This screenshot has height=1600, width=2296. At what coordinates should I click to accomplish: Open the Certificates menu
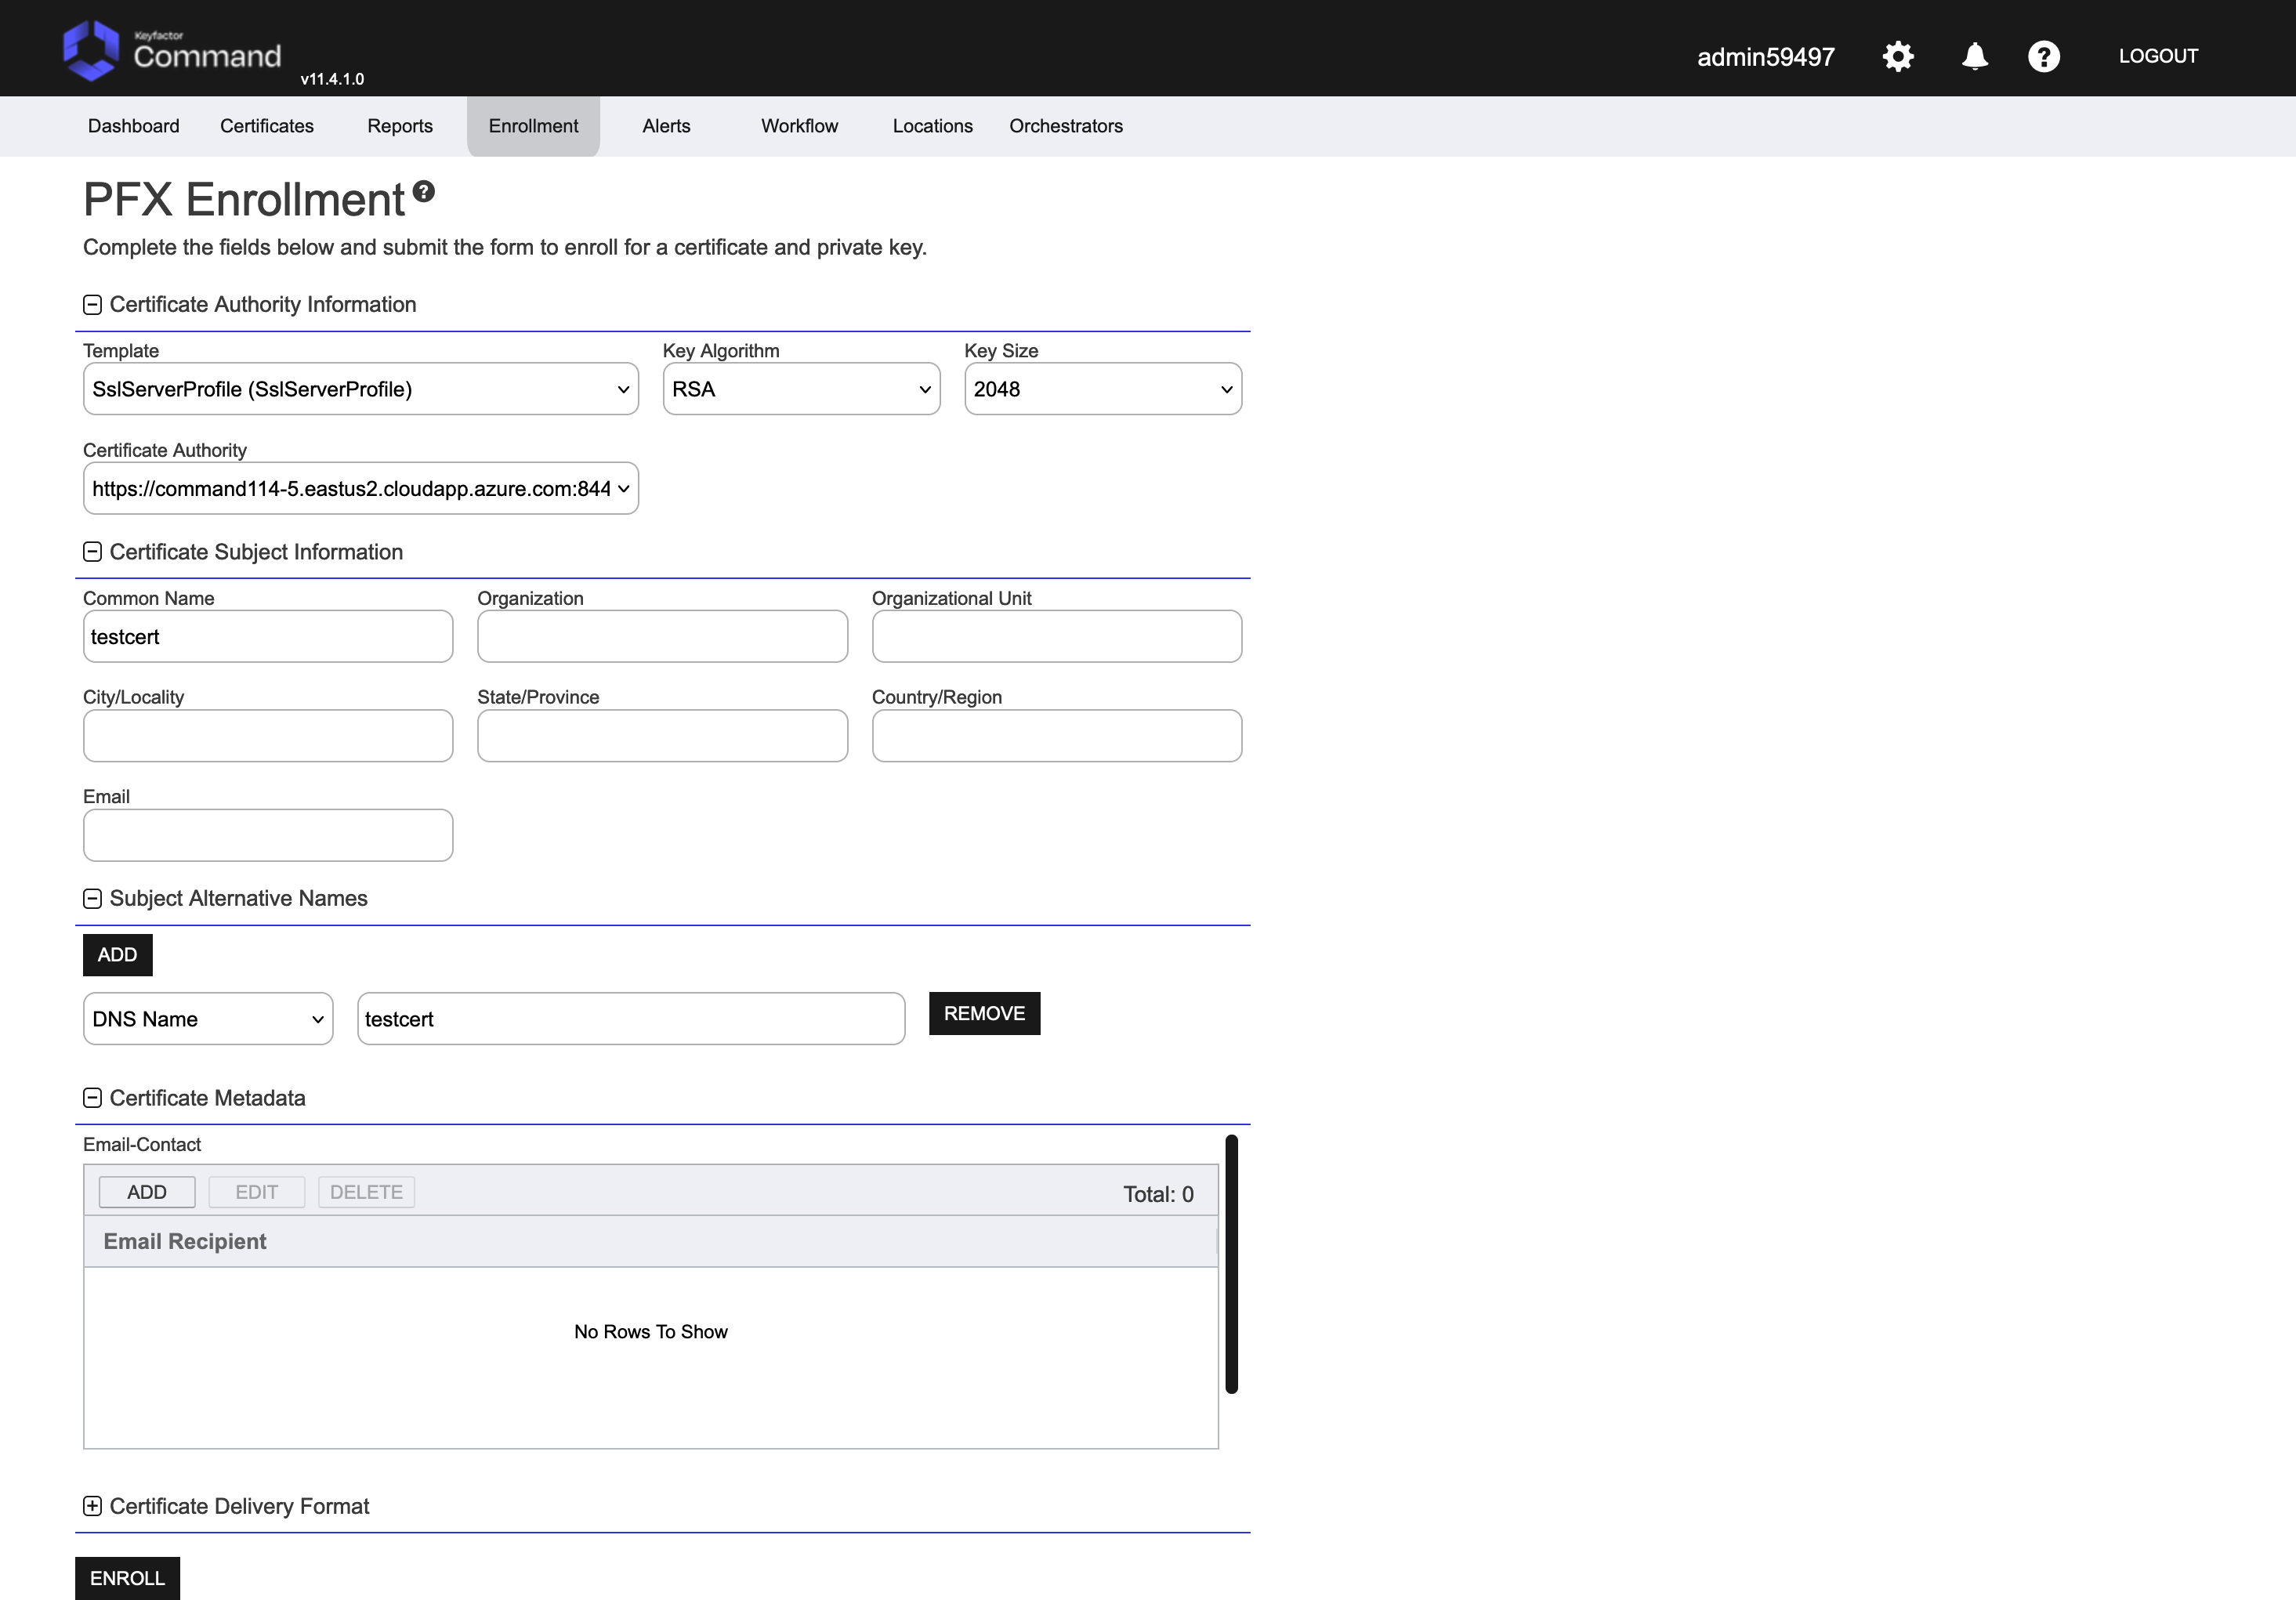point(266,126)
